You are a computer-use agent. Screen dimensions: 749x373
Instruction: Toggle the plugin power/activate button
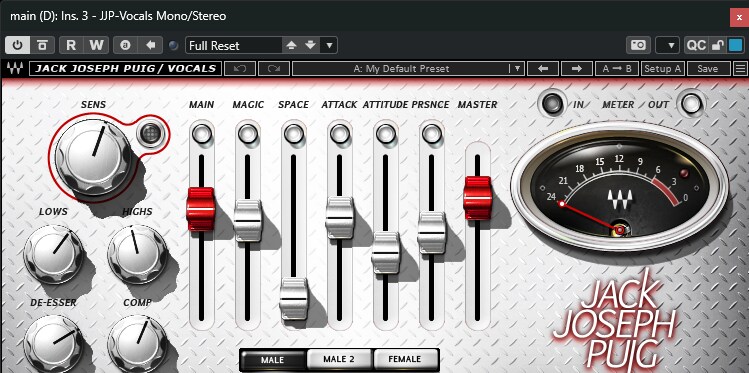click(18, 45)
